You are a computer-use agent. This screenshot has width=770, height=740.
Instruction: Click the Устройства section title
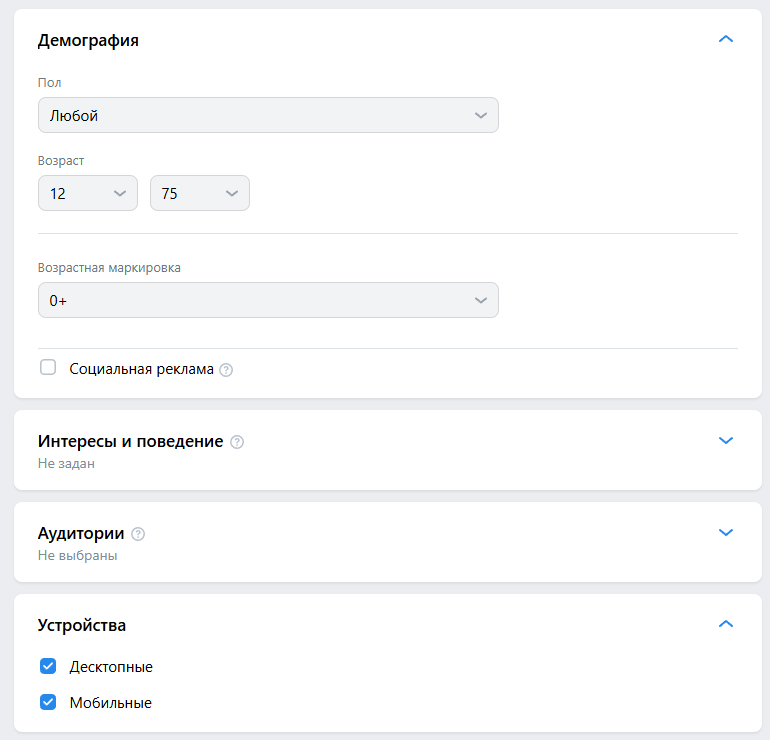point(82,625)
